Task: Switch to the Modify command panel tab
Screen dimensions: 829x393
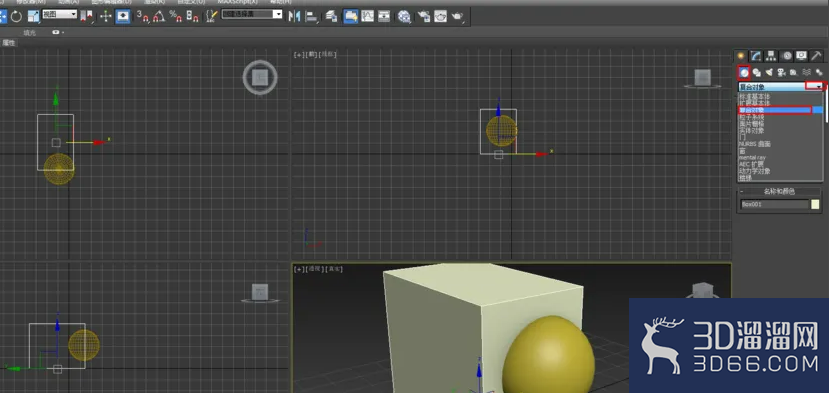Action: click(x=757, y=56)
